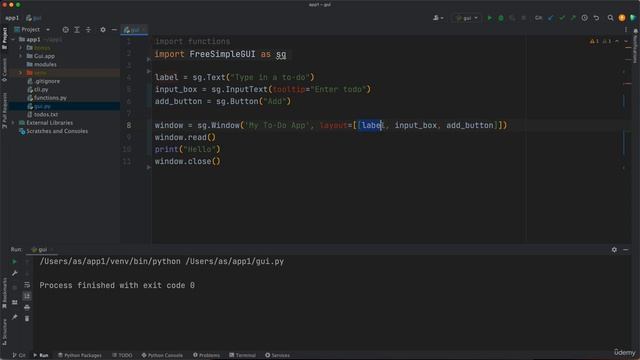The image size is (640, 360).
Task: Toggle scroll to end in Run console
Action: tap(27, 296)
